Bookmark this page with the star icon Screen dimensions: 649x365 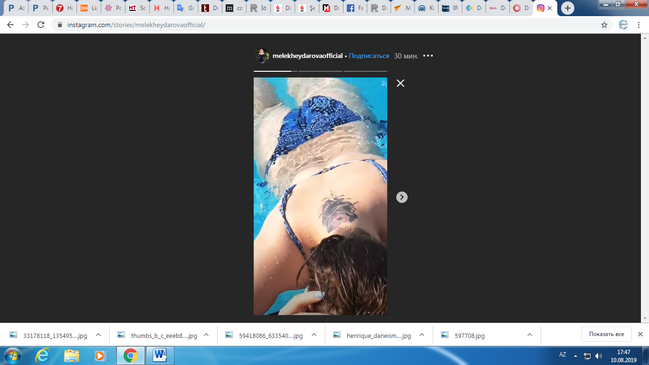(x=604, y=25)
